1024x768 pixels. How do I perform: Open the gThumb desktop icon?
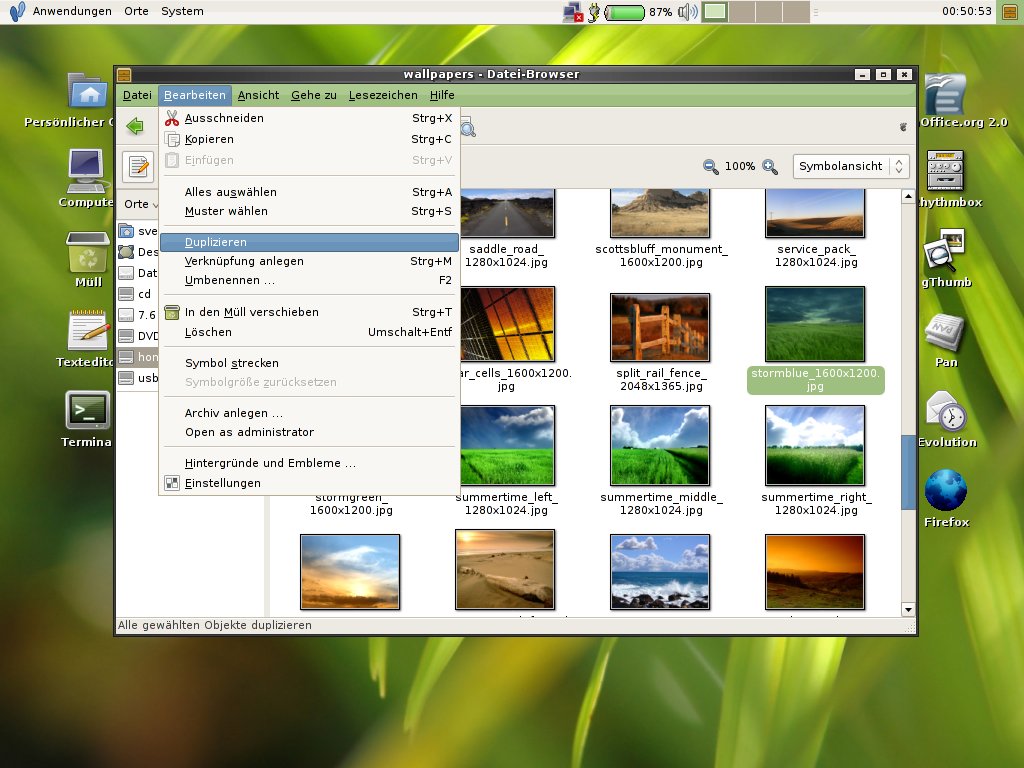click(x=946, y=259)
